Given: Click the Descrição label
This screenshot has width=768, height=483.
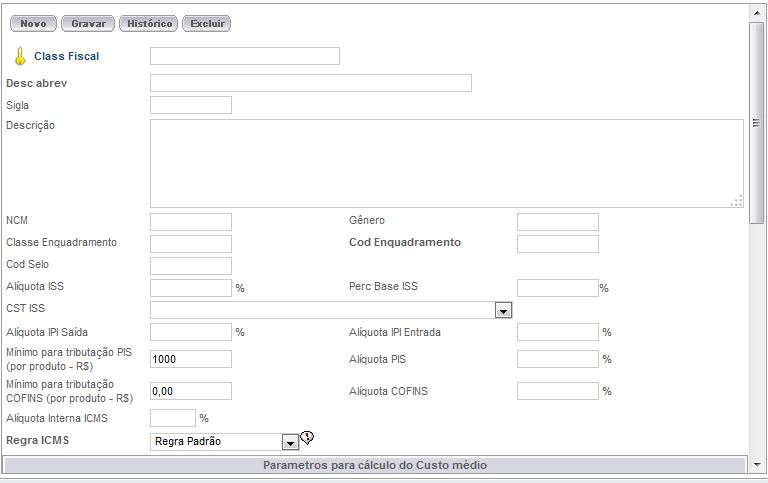Looking at the screenshot, I should [x=30, y=125].
